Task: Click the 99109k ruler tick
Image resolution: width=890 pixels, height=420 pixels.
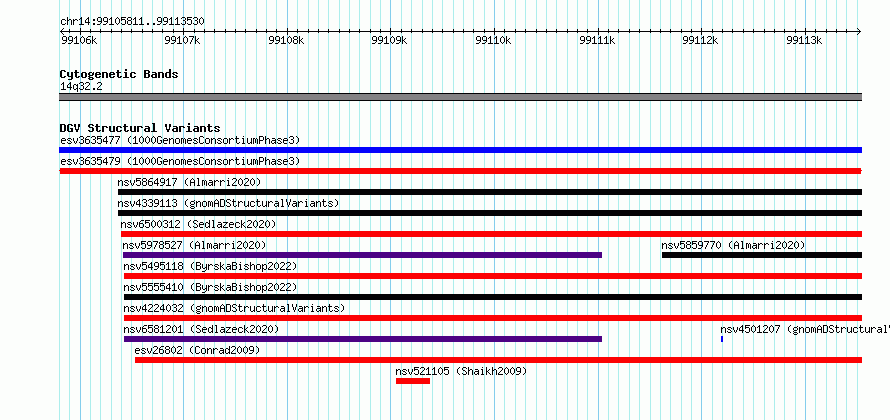Action: [x=390, y=40]
